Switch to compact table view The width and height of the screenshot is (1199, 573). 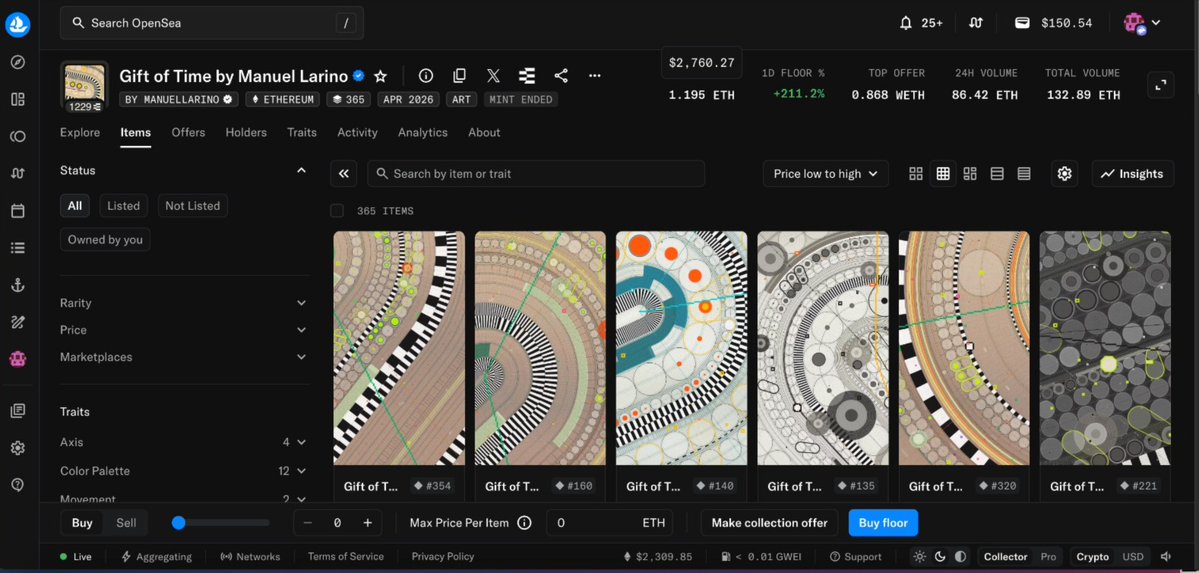pyautogui.click(x=1024, y=174)
